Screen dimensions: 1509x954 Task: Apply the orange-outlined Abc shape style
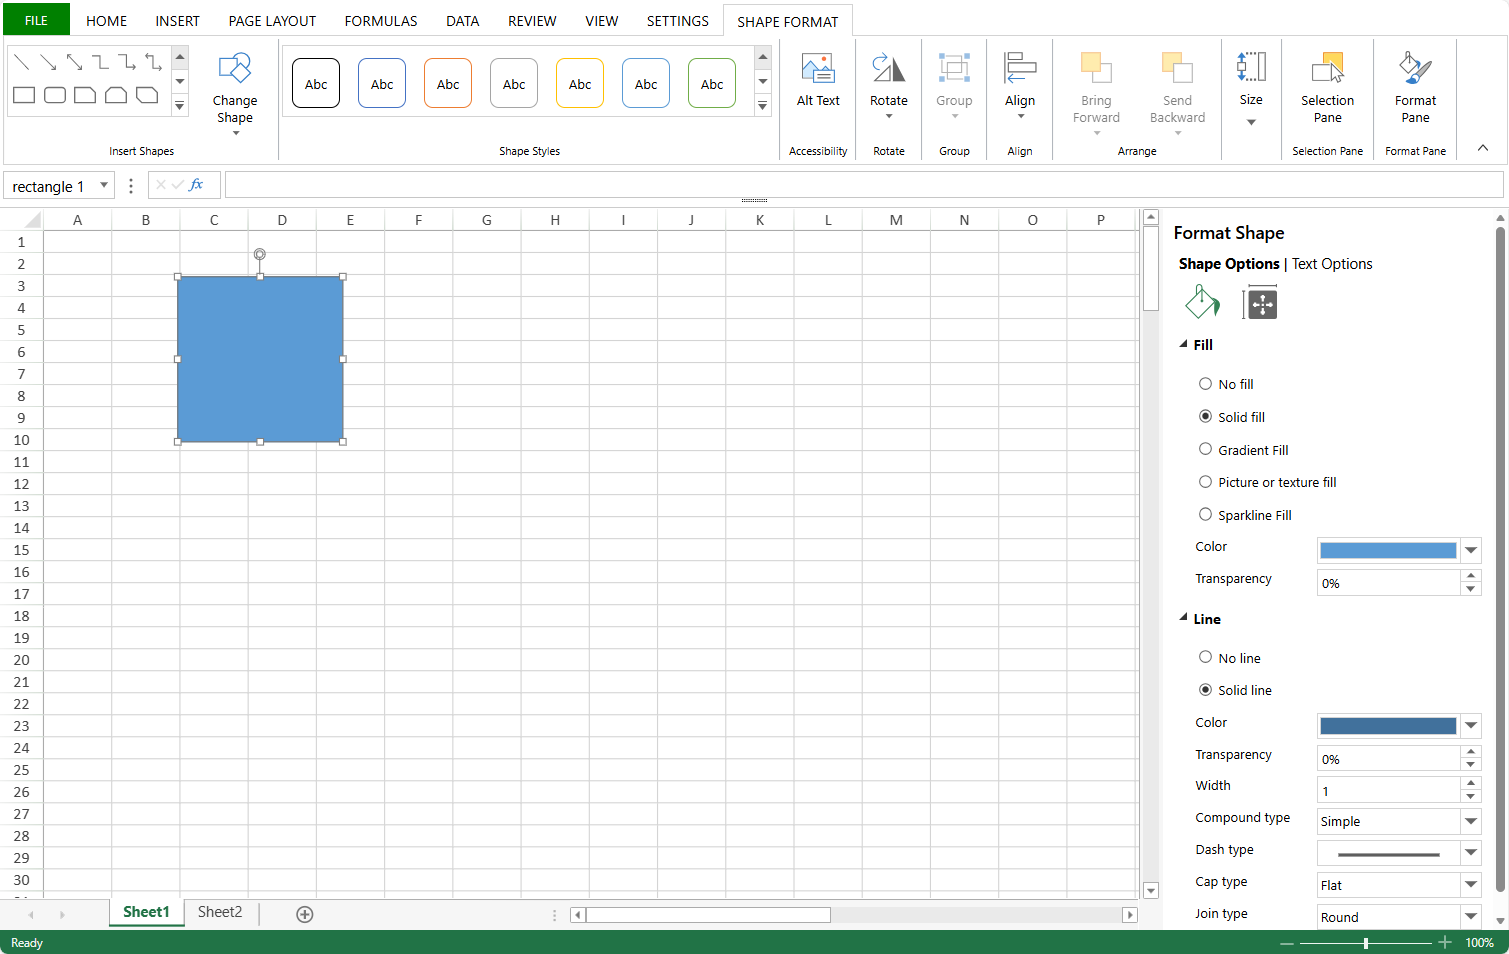(x=448, y=84)
